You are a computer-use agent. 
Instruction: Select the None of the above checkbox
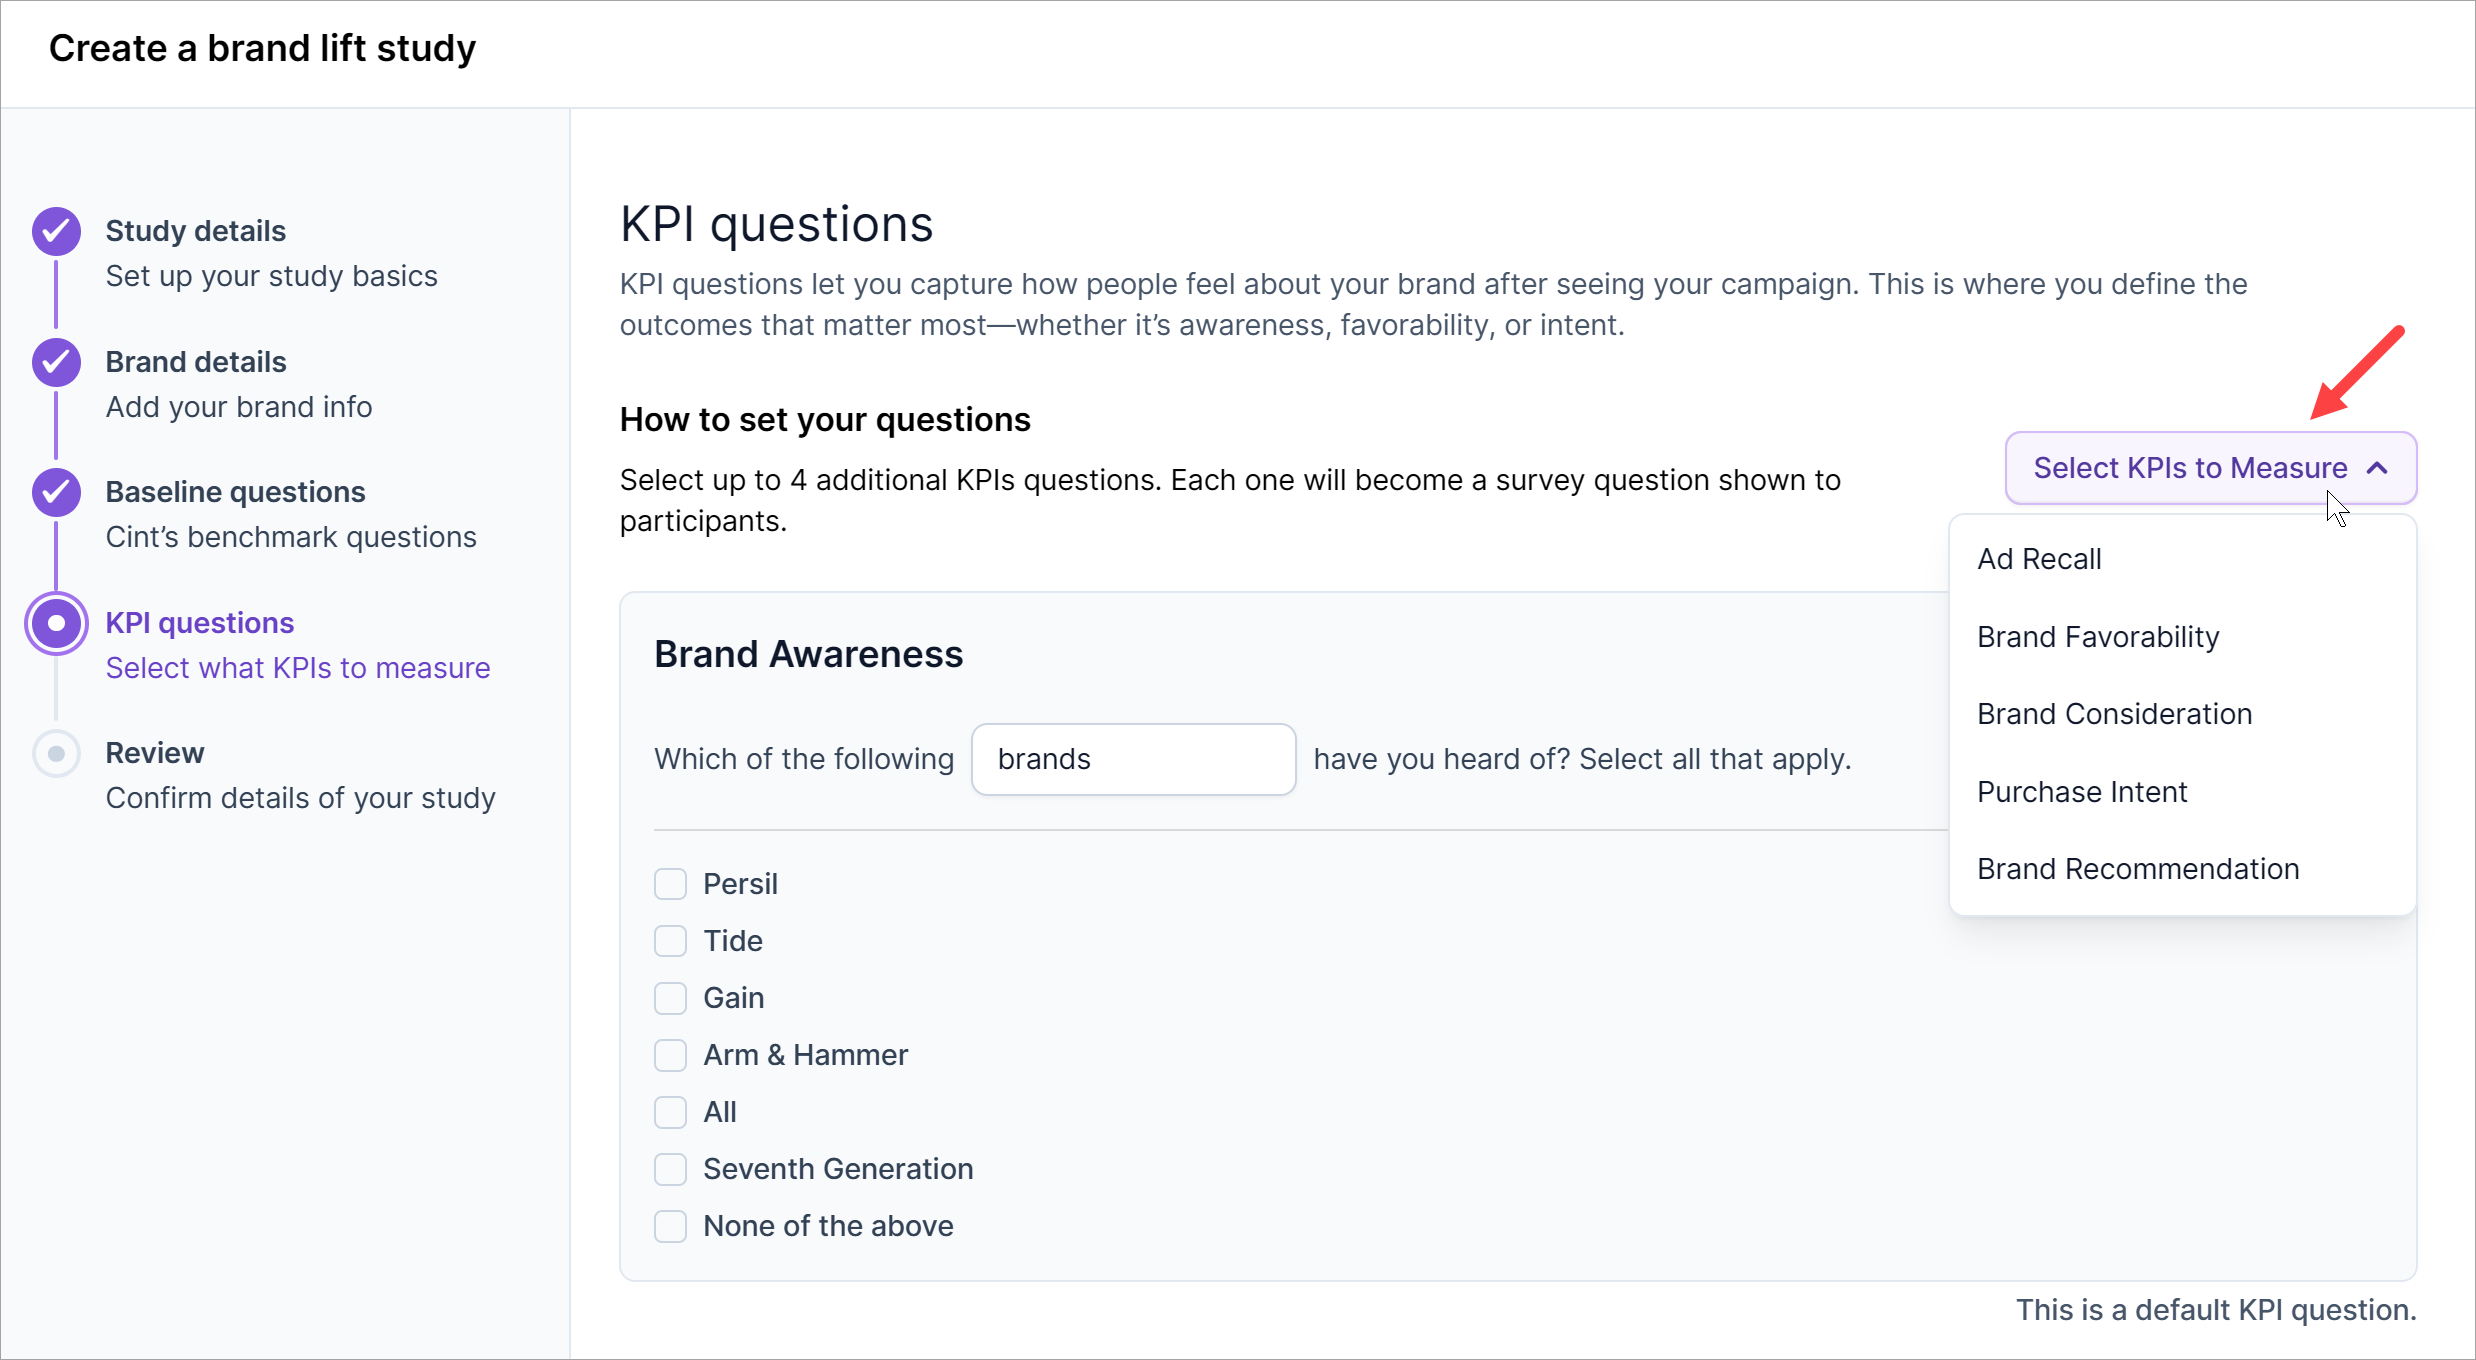[x=670, y=1226]
